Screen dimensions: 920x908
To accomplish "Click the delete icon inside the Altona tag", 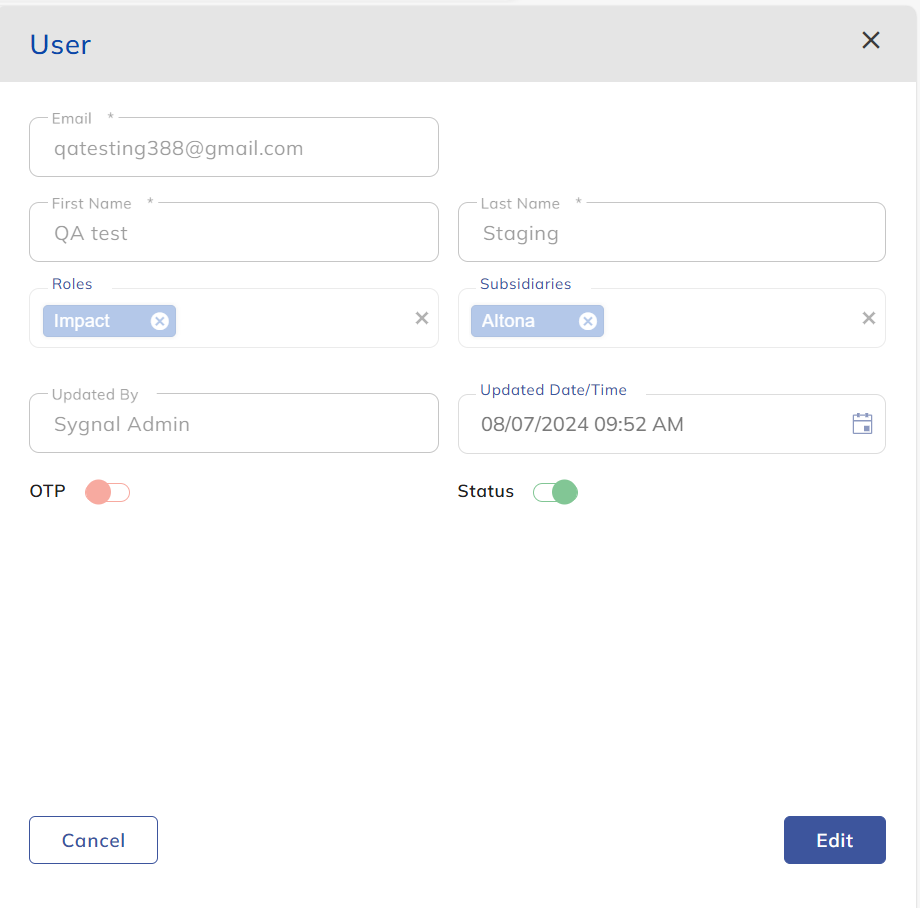I will click(588, 321).
